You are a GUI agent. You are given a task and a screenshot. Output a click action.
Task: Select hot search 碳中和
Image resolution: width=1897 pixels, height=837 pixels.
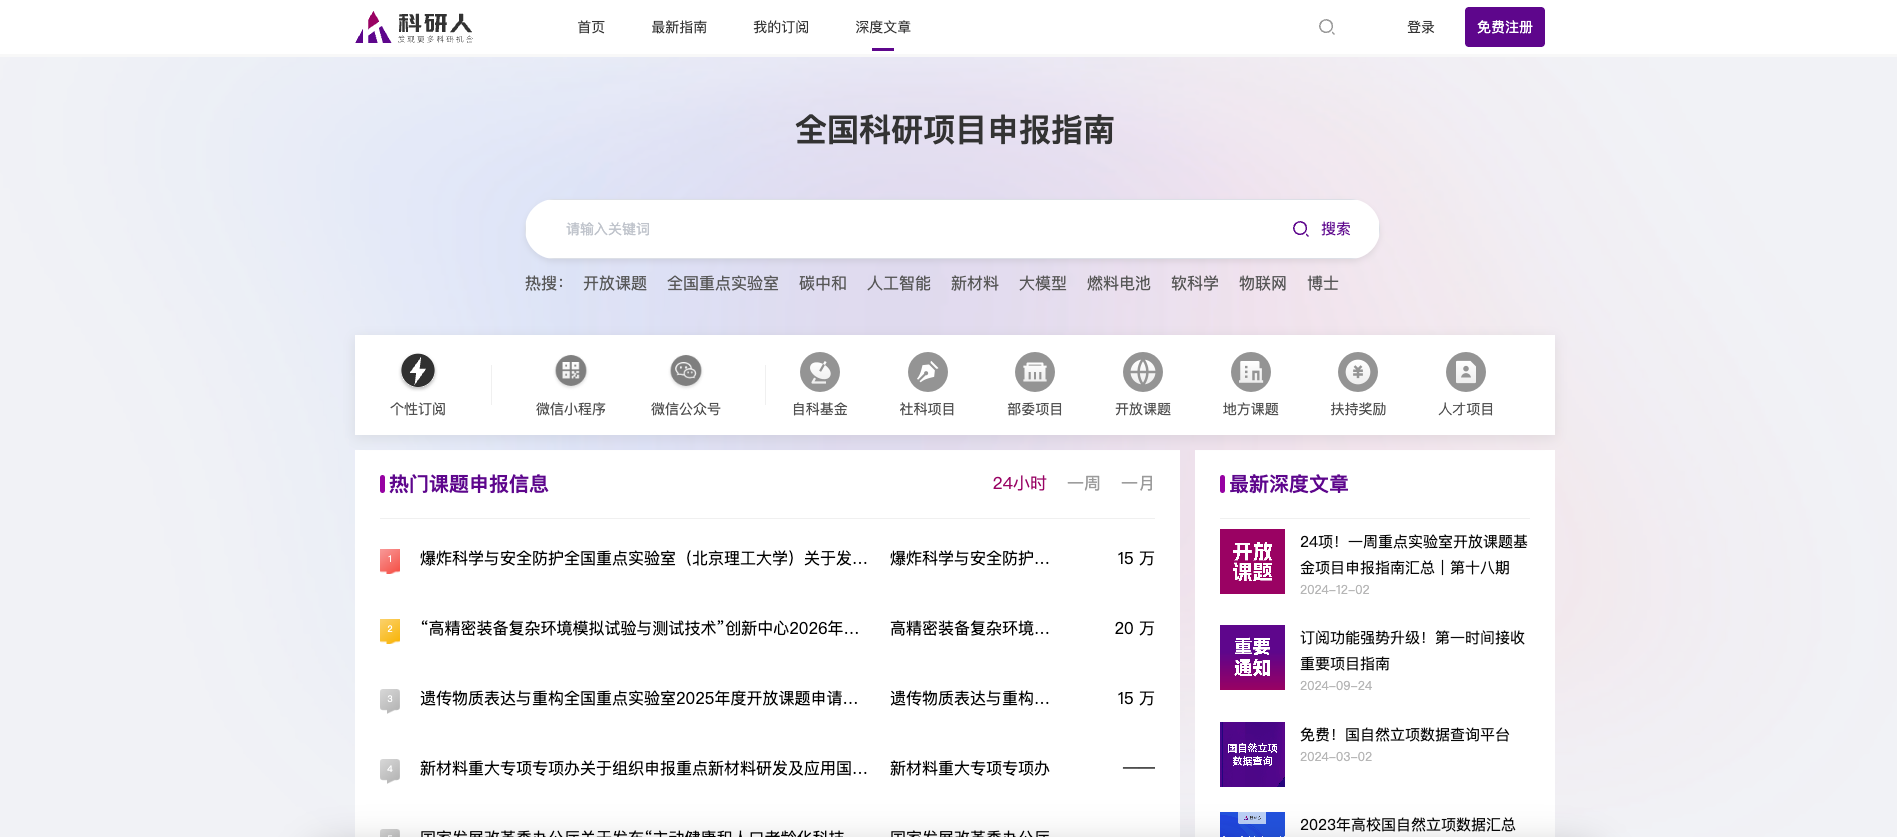point(823,283)
